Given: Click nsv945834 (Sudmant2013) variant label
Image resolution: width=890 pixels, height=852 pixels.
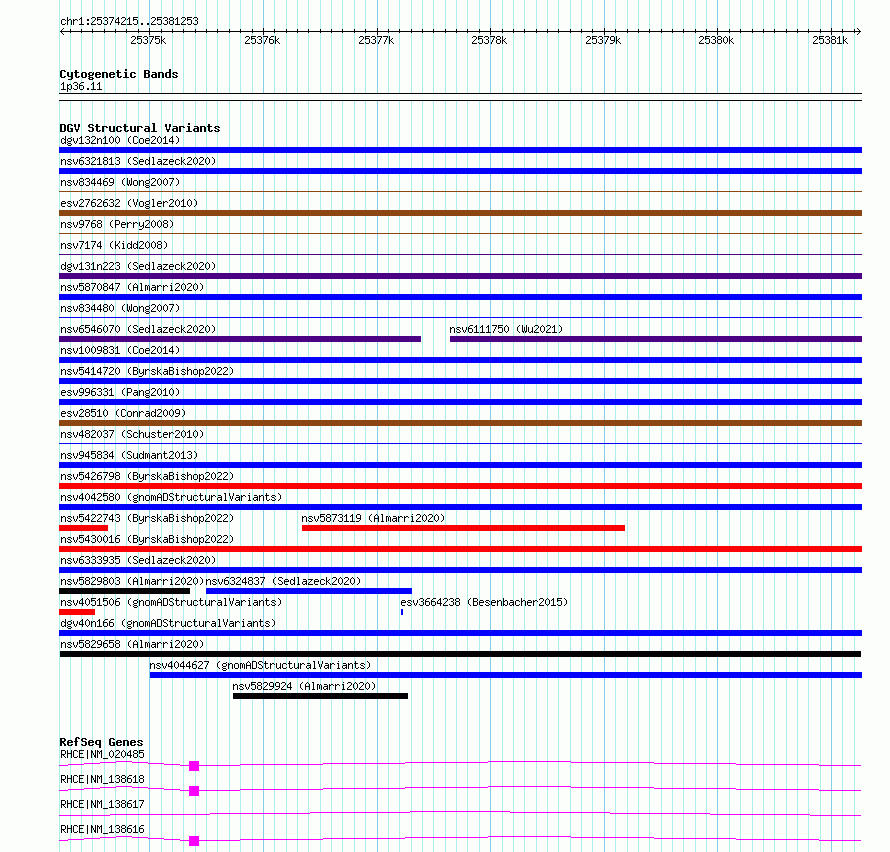Looking at the screenshot, I should click(x=129, y=455).
